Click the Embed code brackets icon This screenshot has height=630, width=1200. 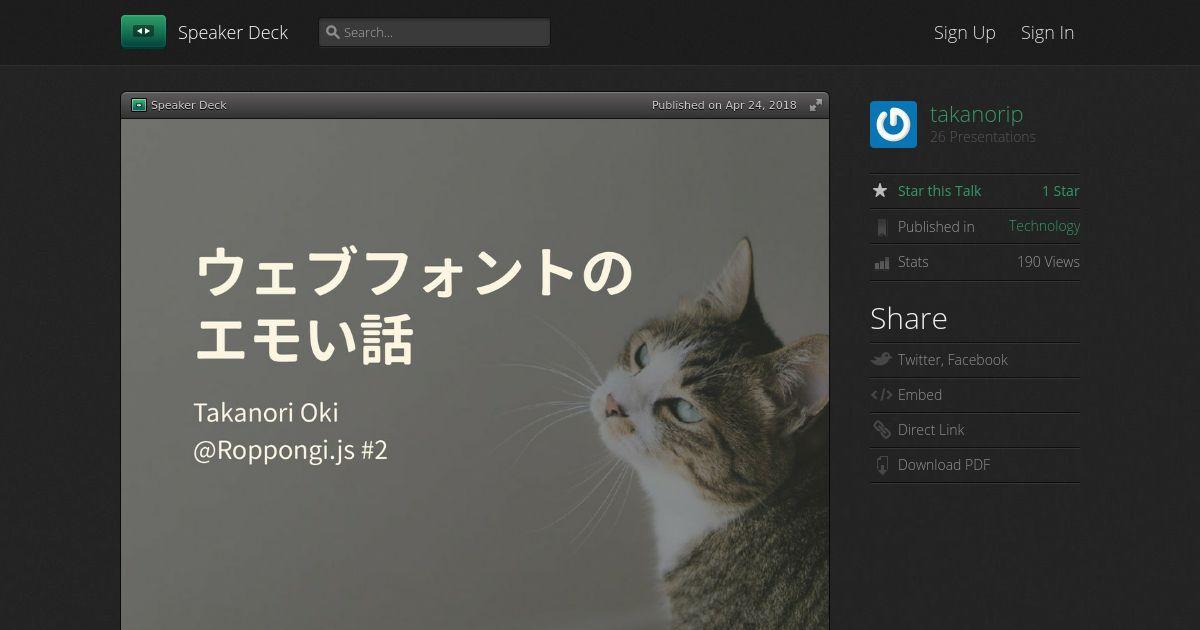click(881, 395)
